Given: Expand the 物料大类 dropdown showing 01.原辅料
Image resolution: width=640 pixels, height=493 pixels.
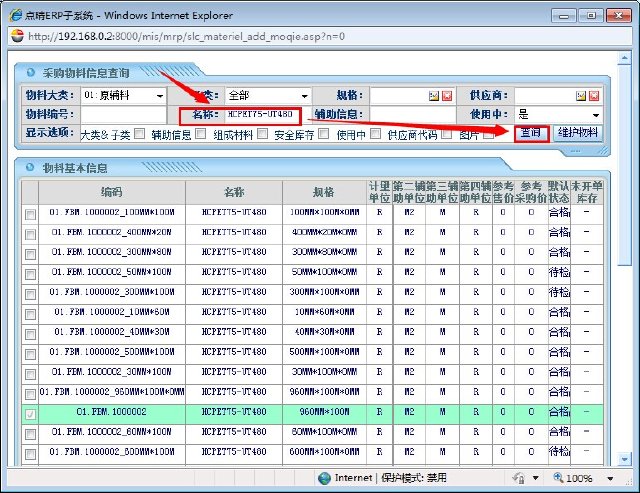Looking at the screenshot, I should click(x=159, y=95).
